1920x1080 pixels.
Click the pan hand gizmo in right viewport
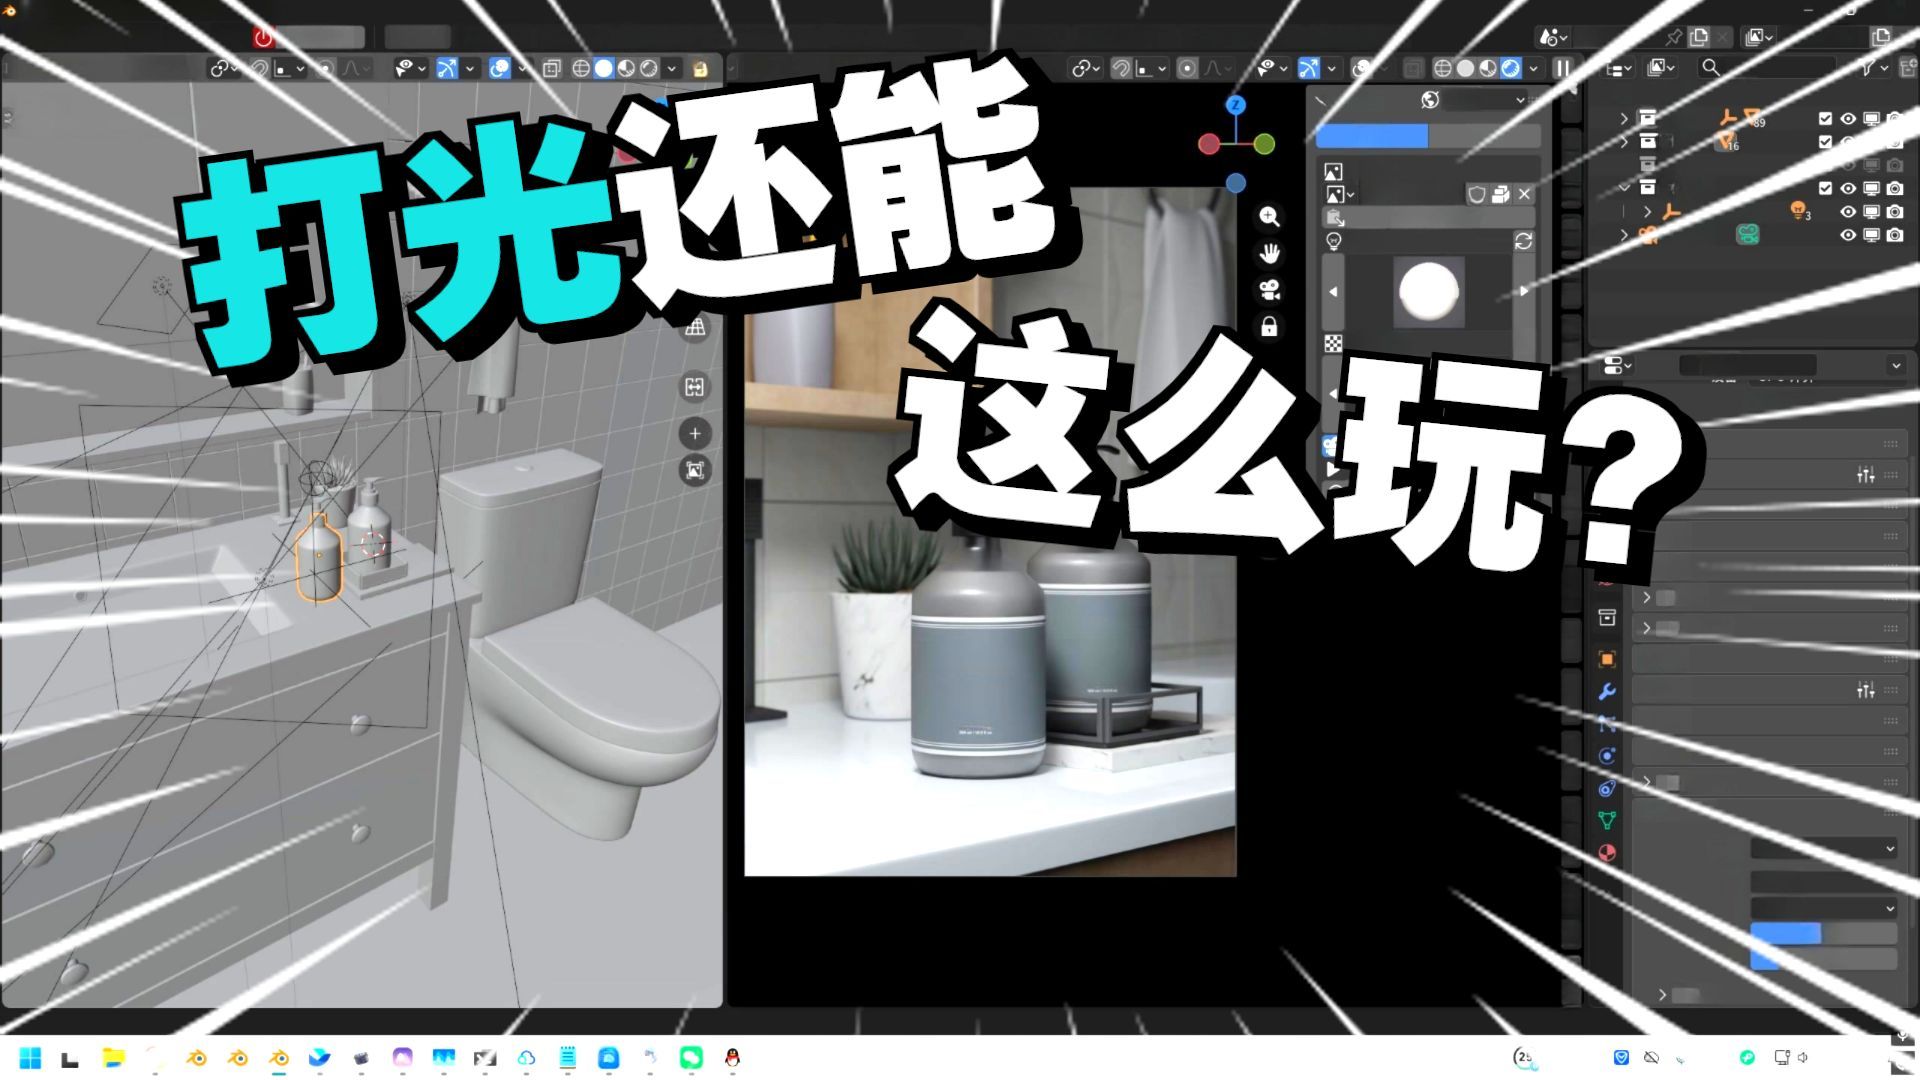[1269, 253]
